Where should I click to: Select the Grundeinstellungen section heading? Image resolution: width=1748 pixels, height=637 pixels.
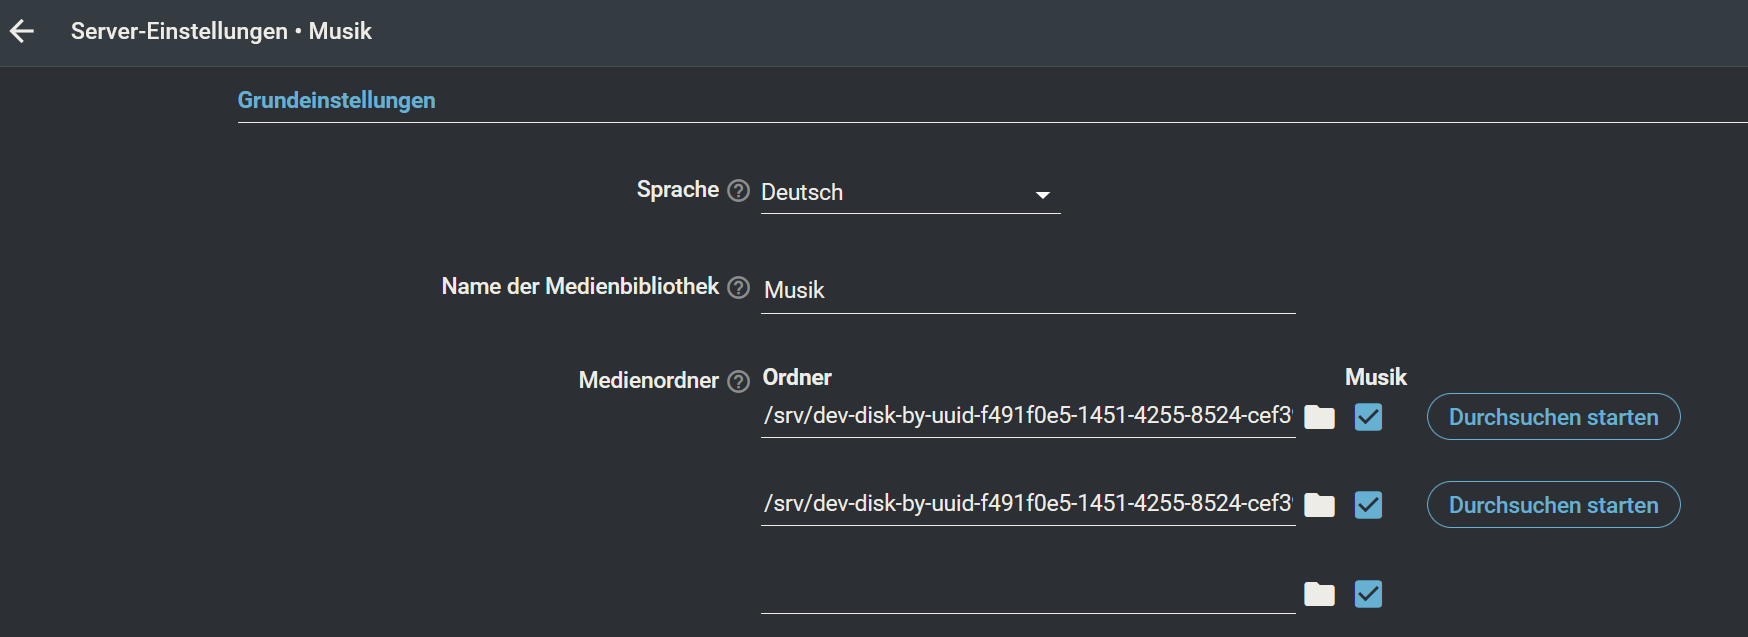[x=336, y=100]
